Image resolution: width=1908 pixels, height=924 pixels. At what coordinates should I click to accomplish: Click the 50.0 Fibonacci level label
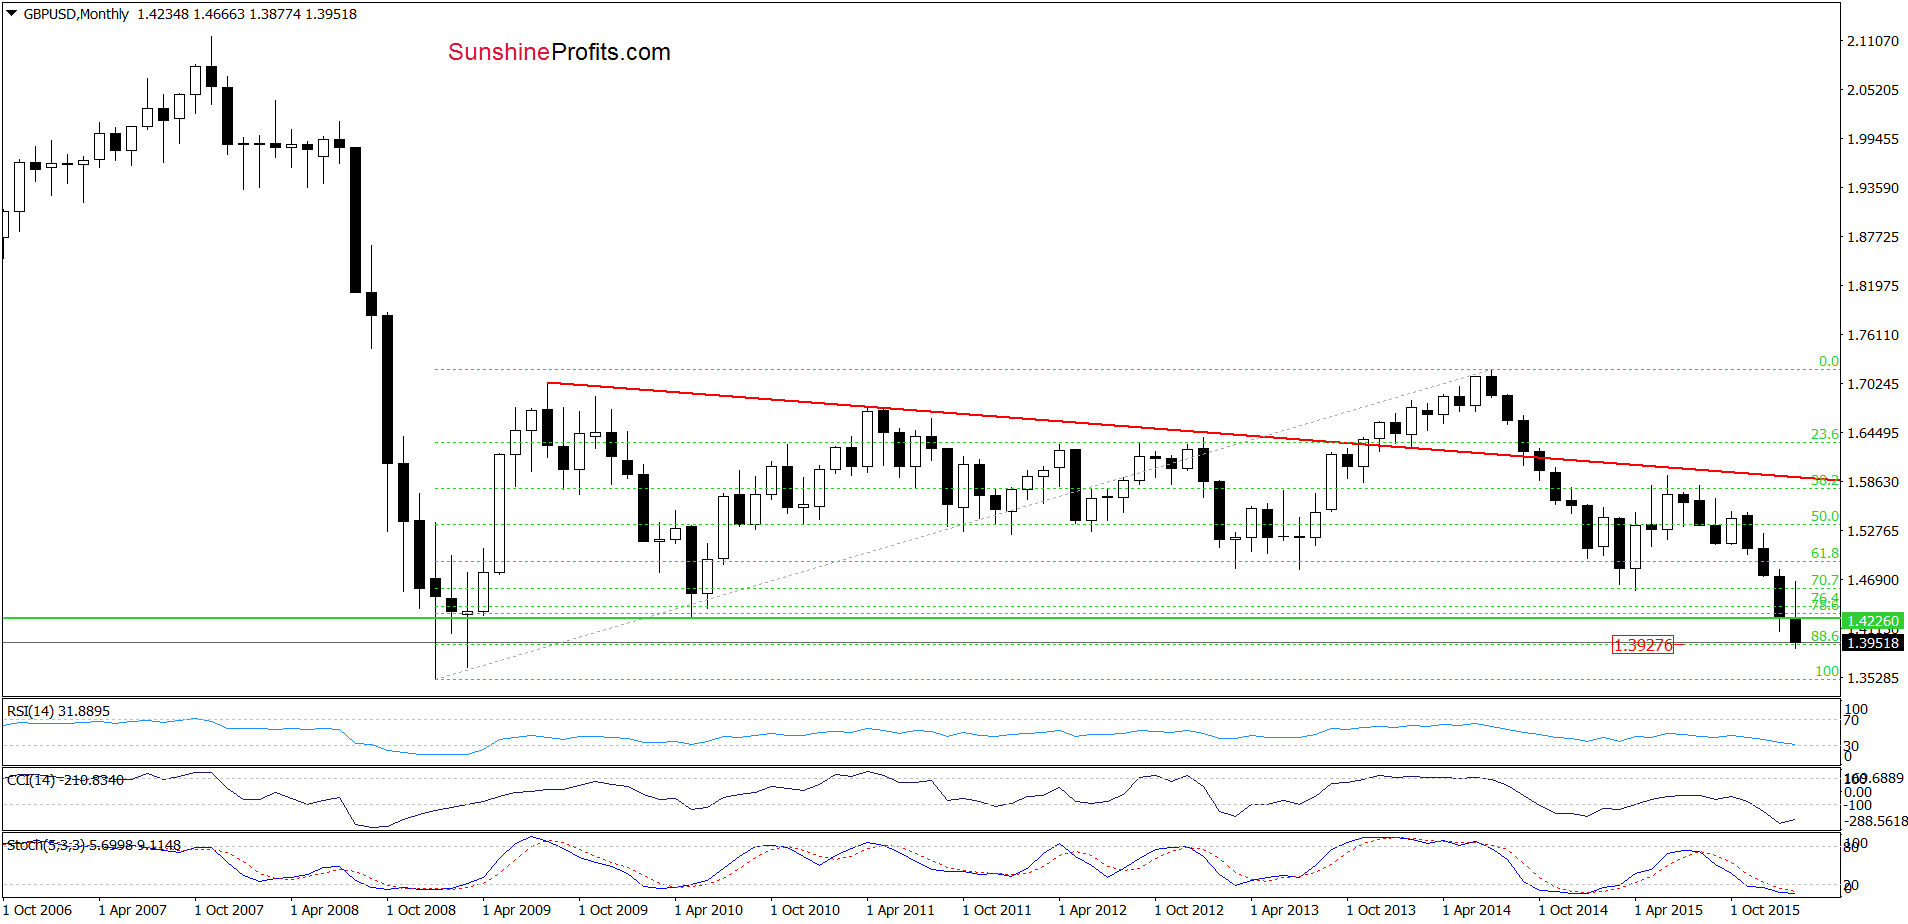[x=1824, y=517]
